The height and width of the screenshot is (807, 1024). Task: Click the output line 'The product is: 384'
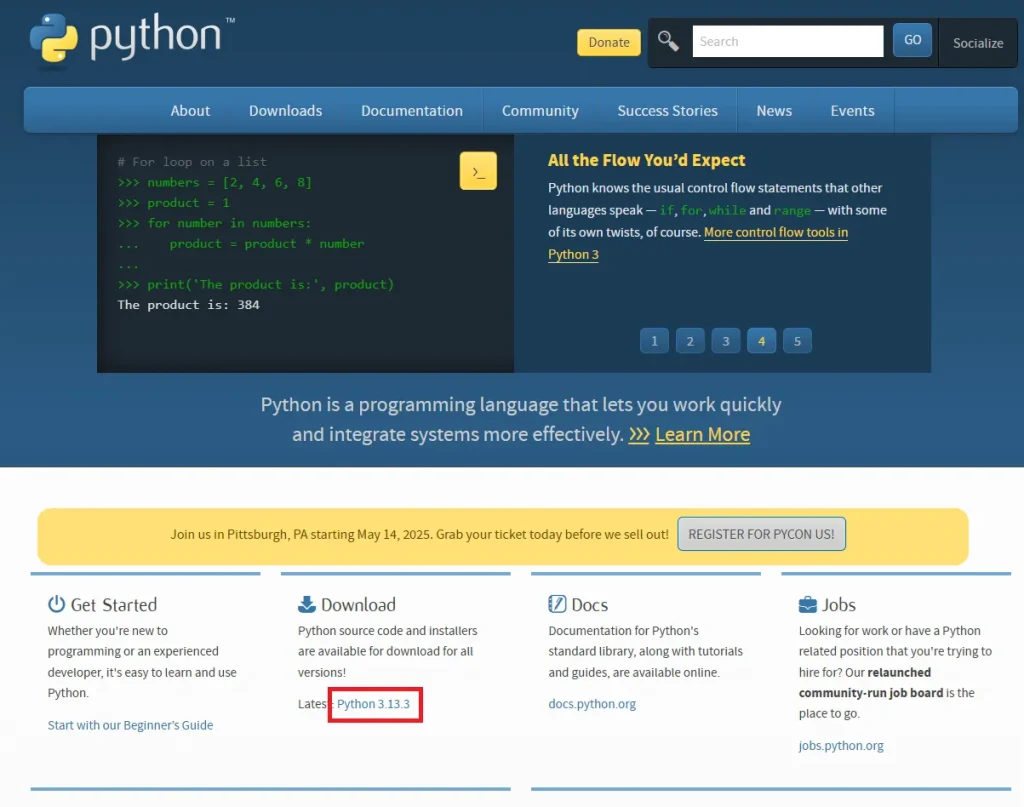click(x=189, y=305)
